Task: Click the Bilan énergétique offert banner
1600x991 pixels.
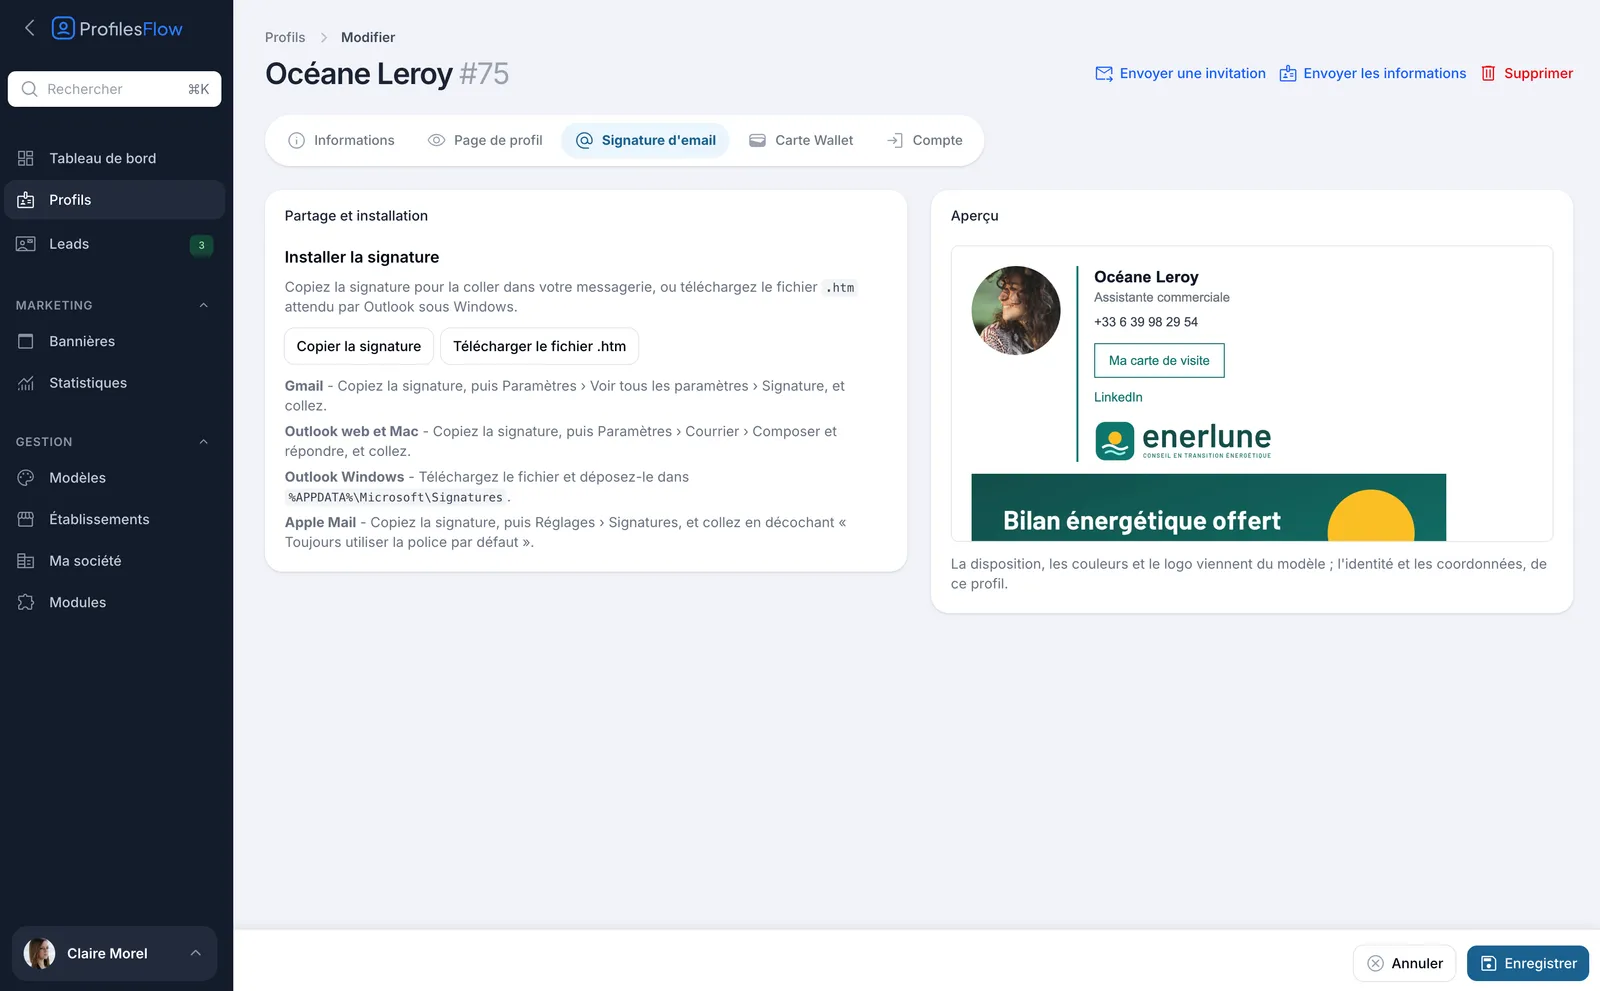Action: (1209, 507)
